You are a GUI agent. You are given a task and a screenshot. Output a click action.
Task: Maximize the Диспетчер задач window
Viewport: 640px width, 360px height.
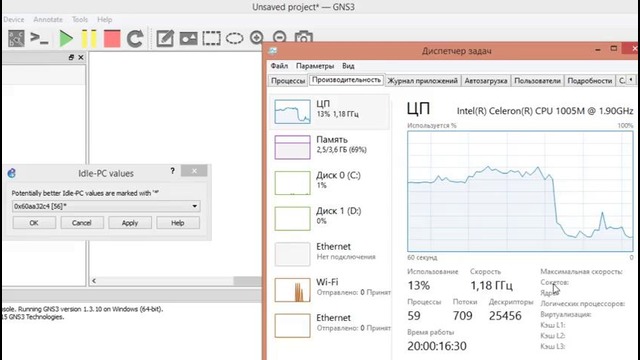point(614,49)
